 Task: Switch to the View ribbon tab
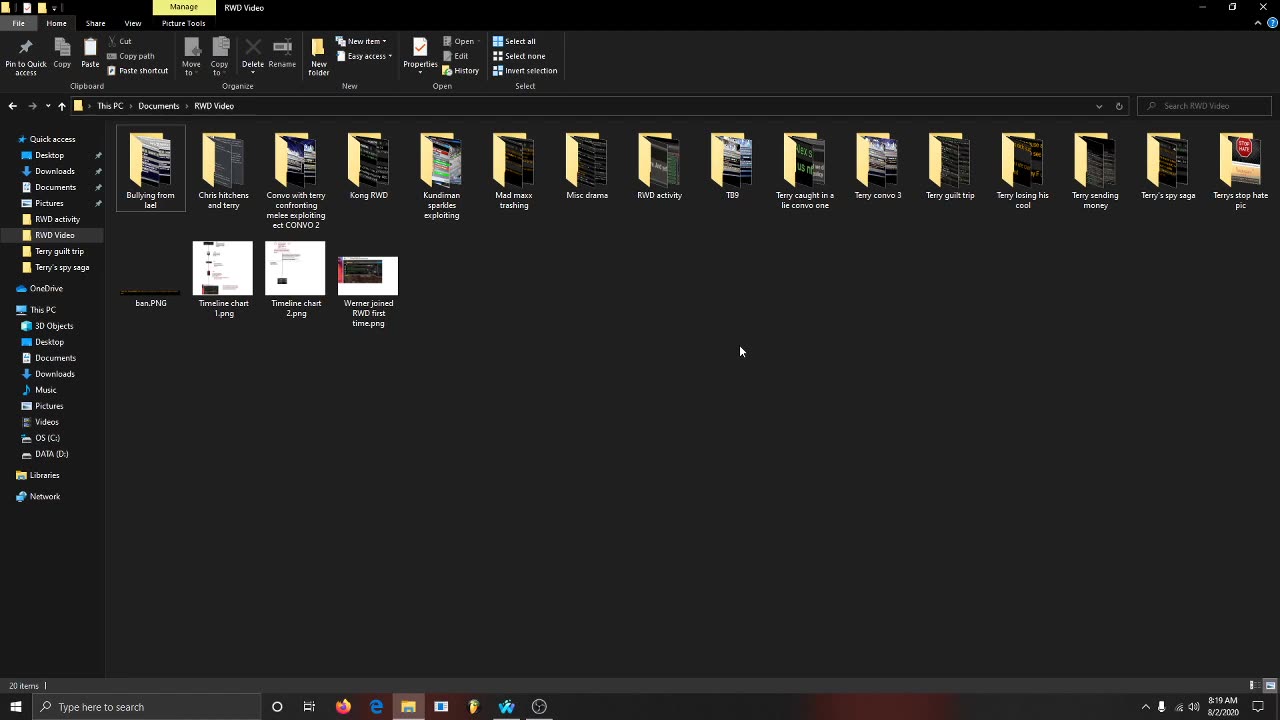[133, 23]
